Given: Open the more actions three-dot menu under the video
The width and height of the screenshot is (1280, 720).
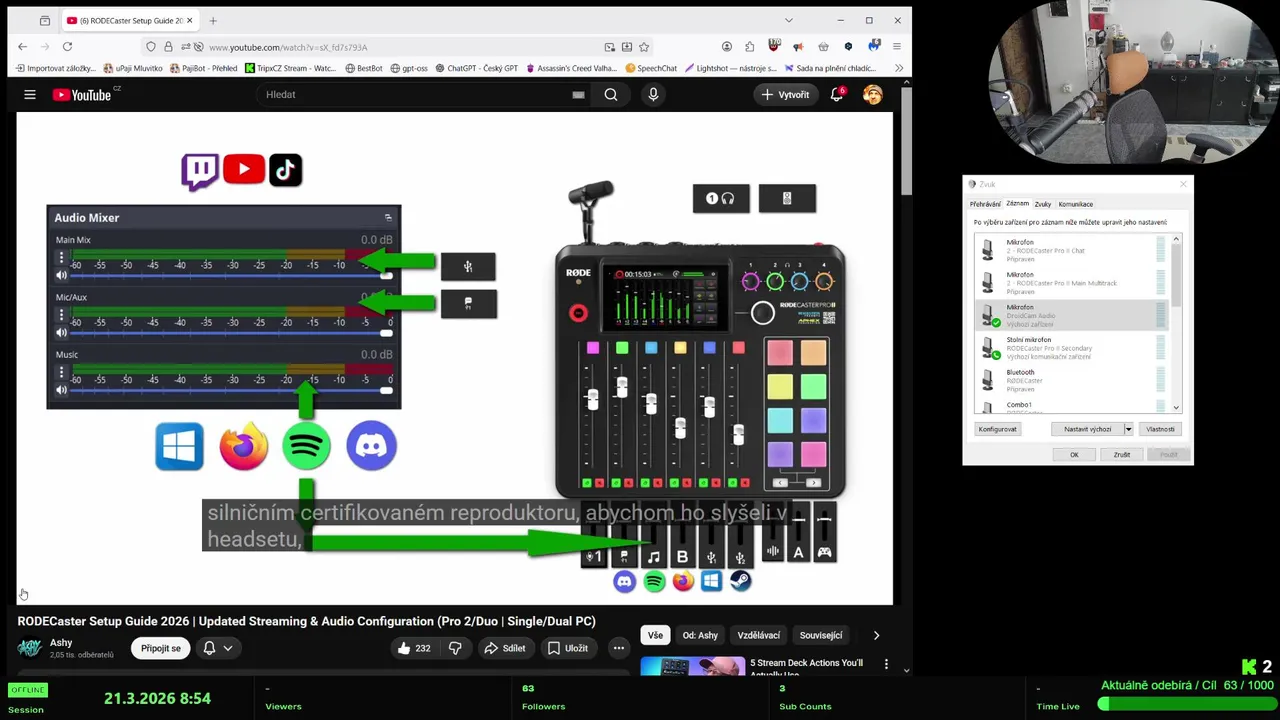Looking at the screenshot, I should (619, 648).
